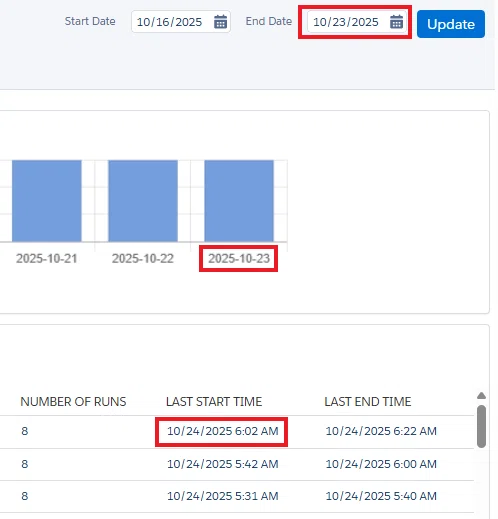Select the 2025-10-23 chart bar
Screen dimensions: 498x519
239,201
